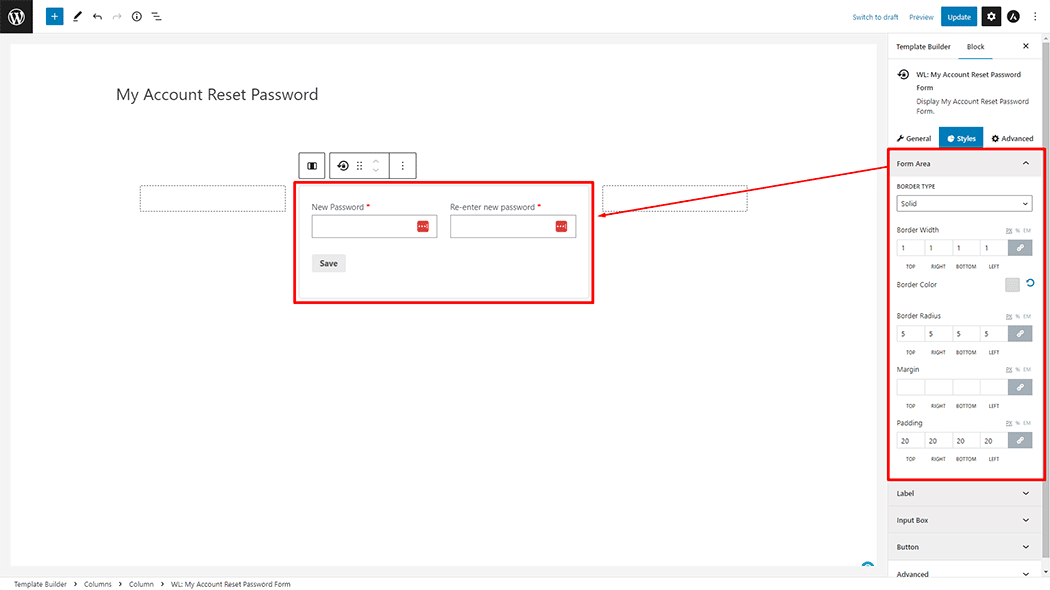
Task: Open the Border Color swatch
Action: [x=1012, y=285]
